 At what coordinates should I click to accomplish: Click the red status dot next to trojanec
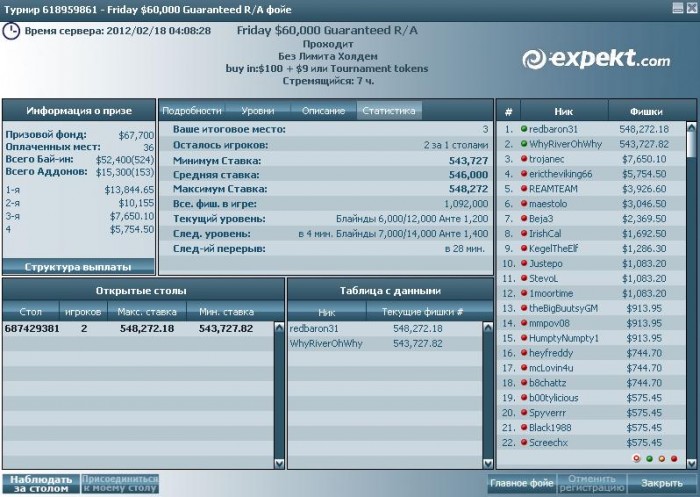tap(524, 159)
